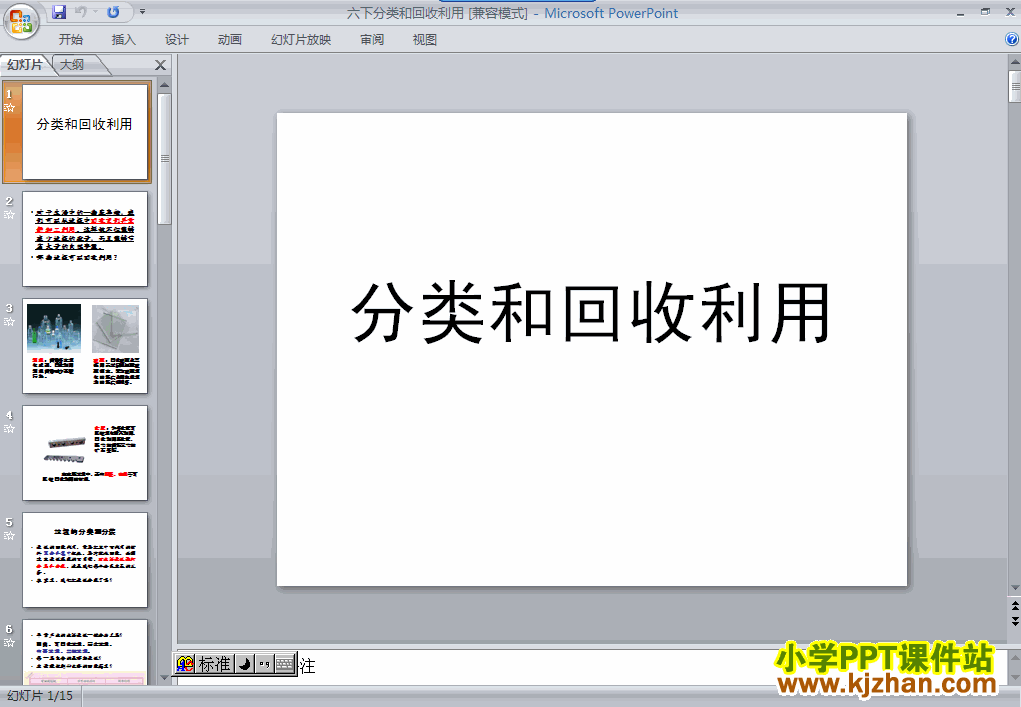Select slide 3 thumbnail with bottle images
The image size is (1021, 707).
point(85,346)
